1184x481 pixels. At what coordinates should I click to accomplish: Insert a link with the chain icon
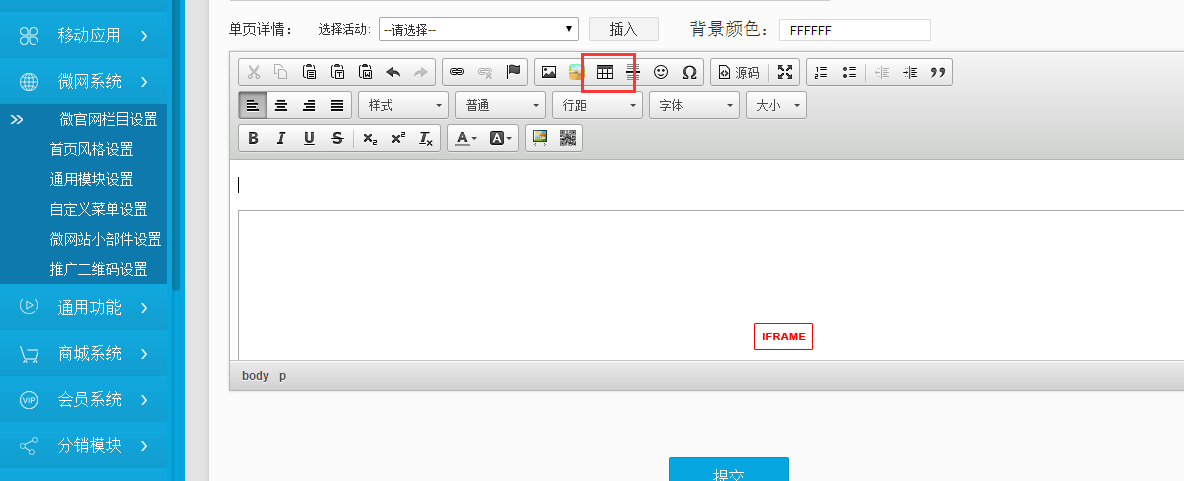click(x=457, y=72)
